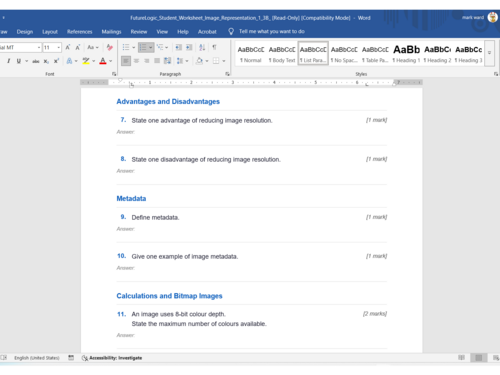Apply Text Effects and Typography
The width and height of the screenshot is (500, 375).
(69, 61)
